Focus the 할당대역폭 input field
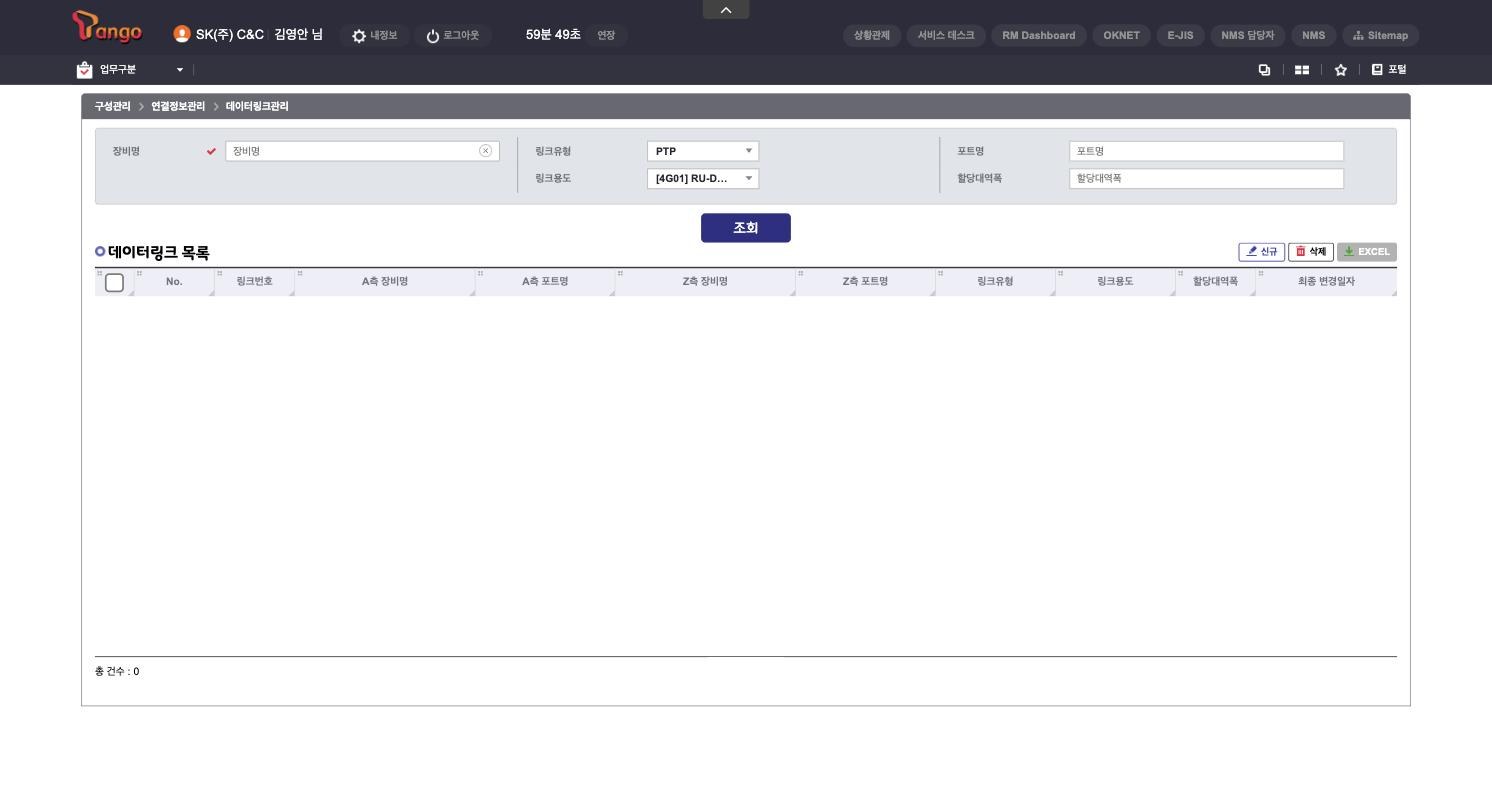Viewport: 1492px width, 812px height. 1206,179
